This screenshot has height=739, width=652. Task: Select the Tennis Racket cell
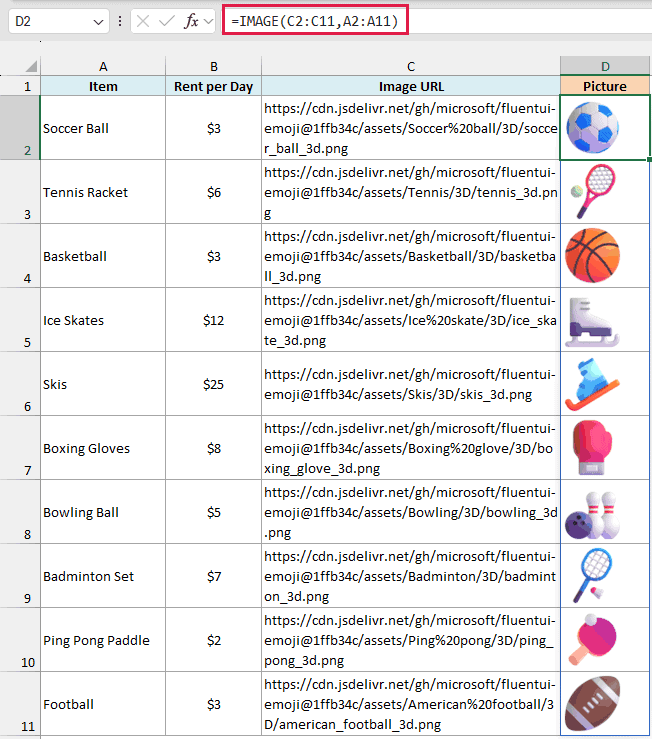103,192
